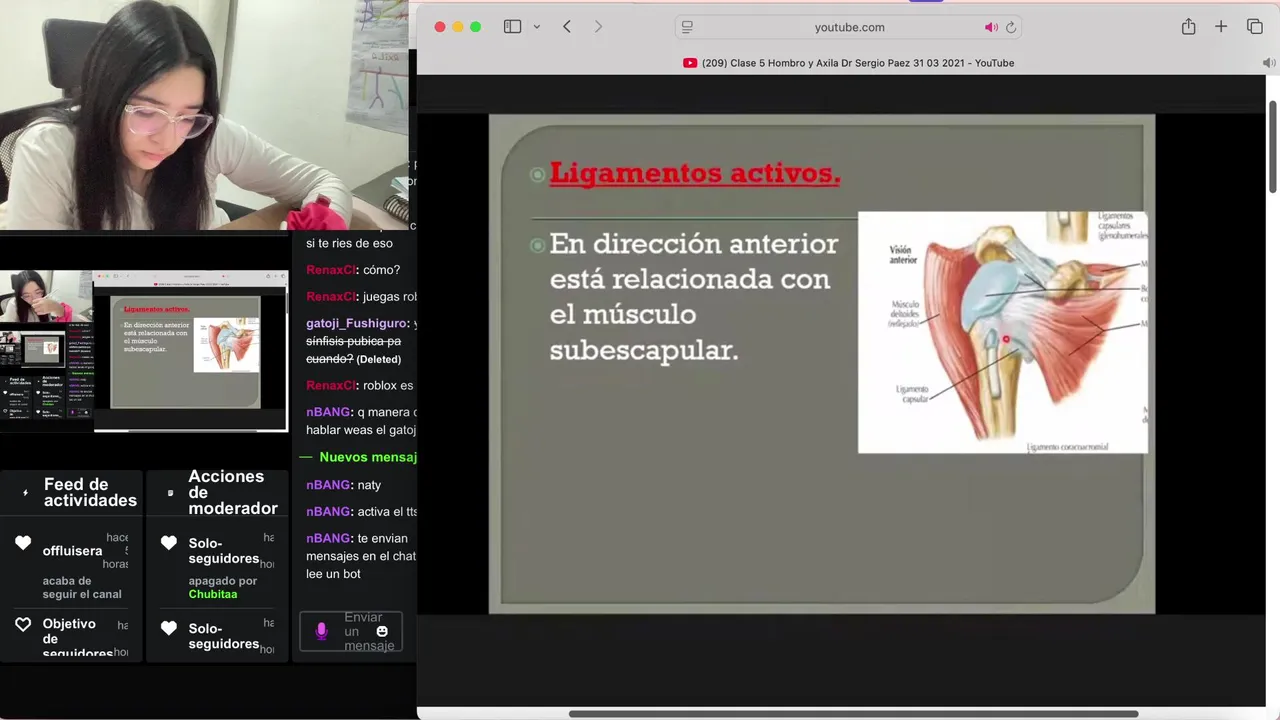Show the Safari tab overview
The width and height of the screenshot is (1280, 720).
click(x=1255, y=27)
